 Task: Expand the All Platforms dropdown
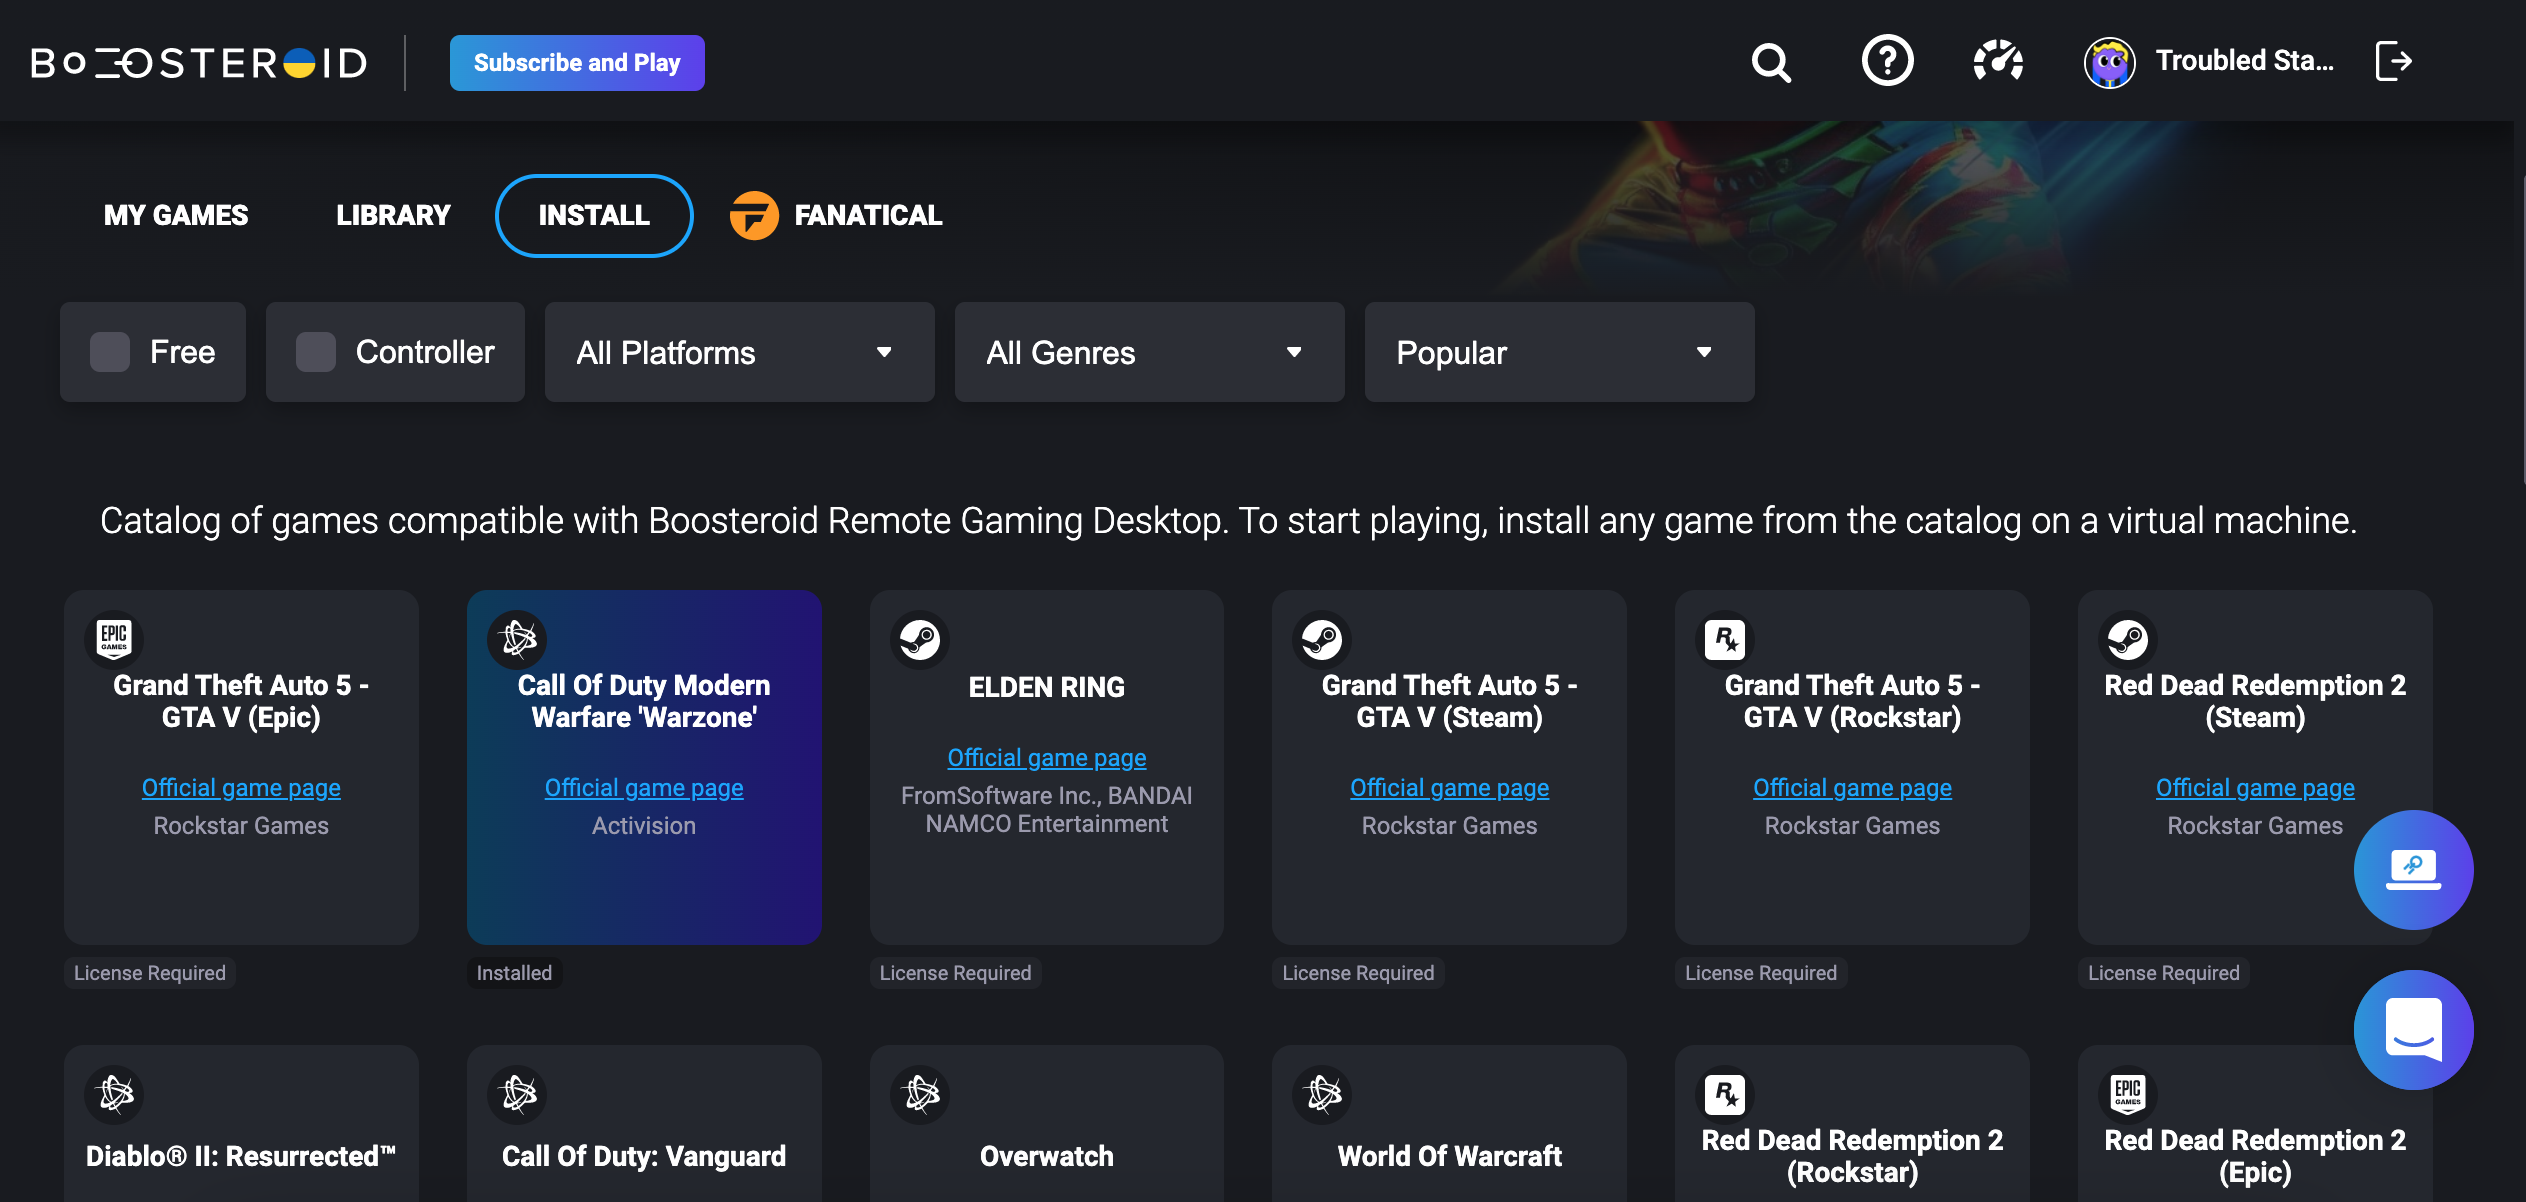(739, 352)
